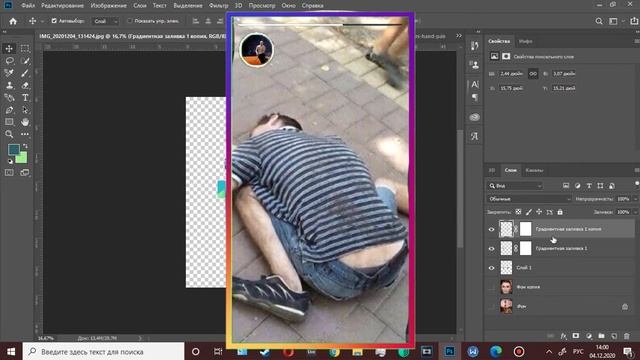Click the screen mode icon
The image size is (640, 360).
pyautogui.click(x=25, y=173)
